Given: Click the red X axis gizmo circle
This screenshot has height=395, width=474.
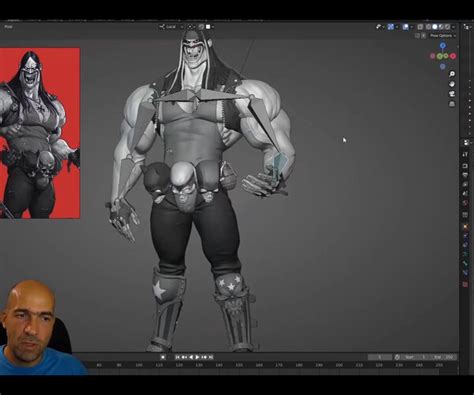Looking at the screenshot, I should click(x=453, y=56).
